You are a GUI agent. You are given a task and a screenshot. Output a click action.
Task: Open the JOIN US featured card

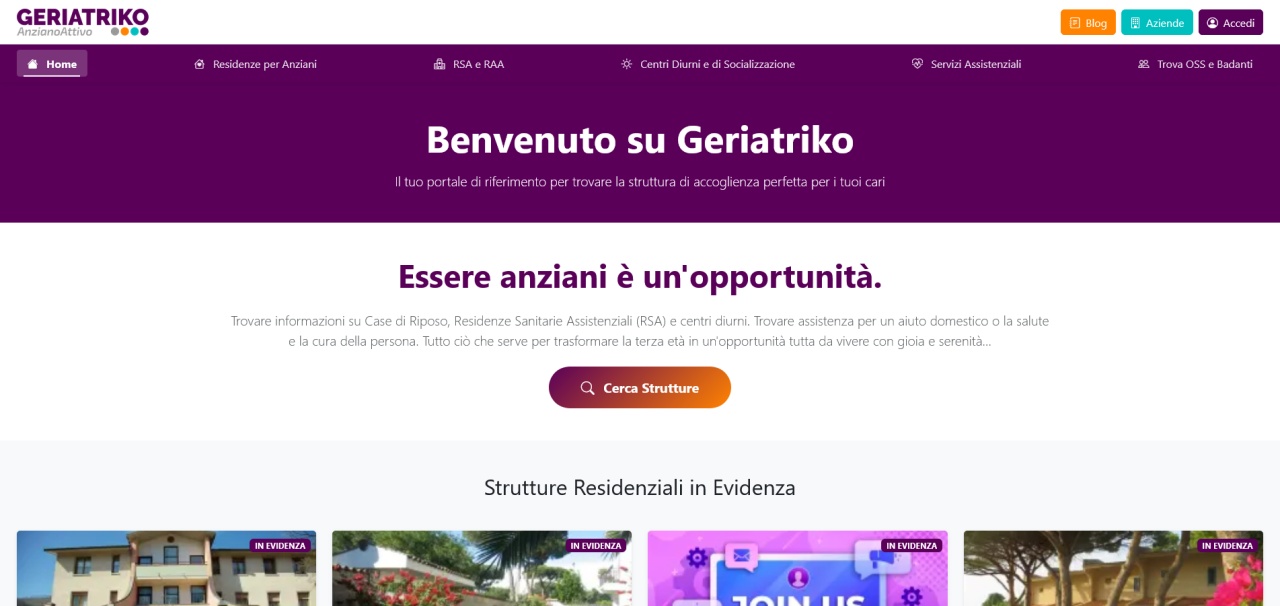tap(798, 568)
